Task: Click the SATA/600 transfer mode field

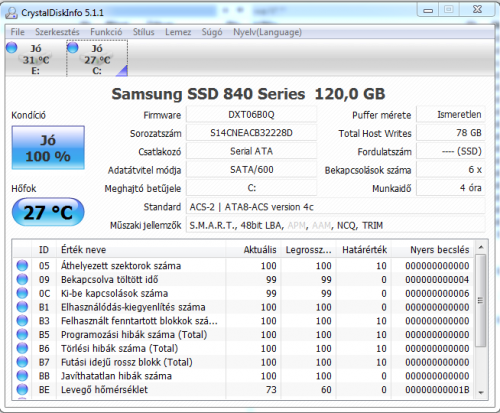Action: [x=251, y=170]
